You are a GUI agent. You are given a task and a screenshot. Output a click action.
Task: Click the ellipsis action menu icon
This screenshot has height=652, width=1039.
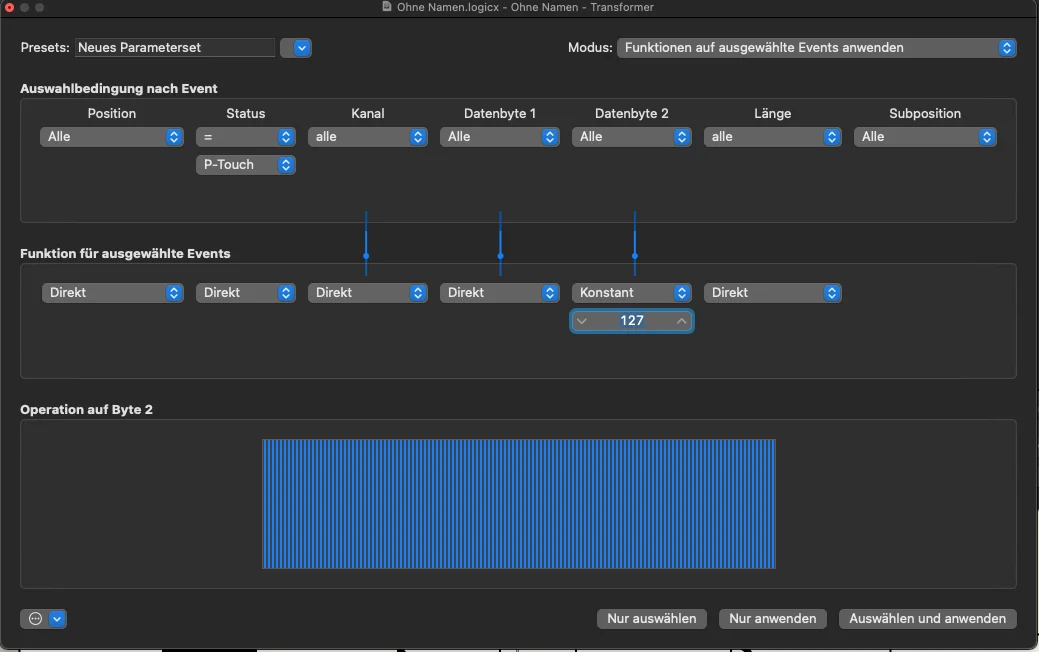click(35, 619)
